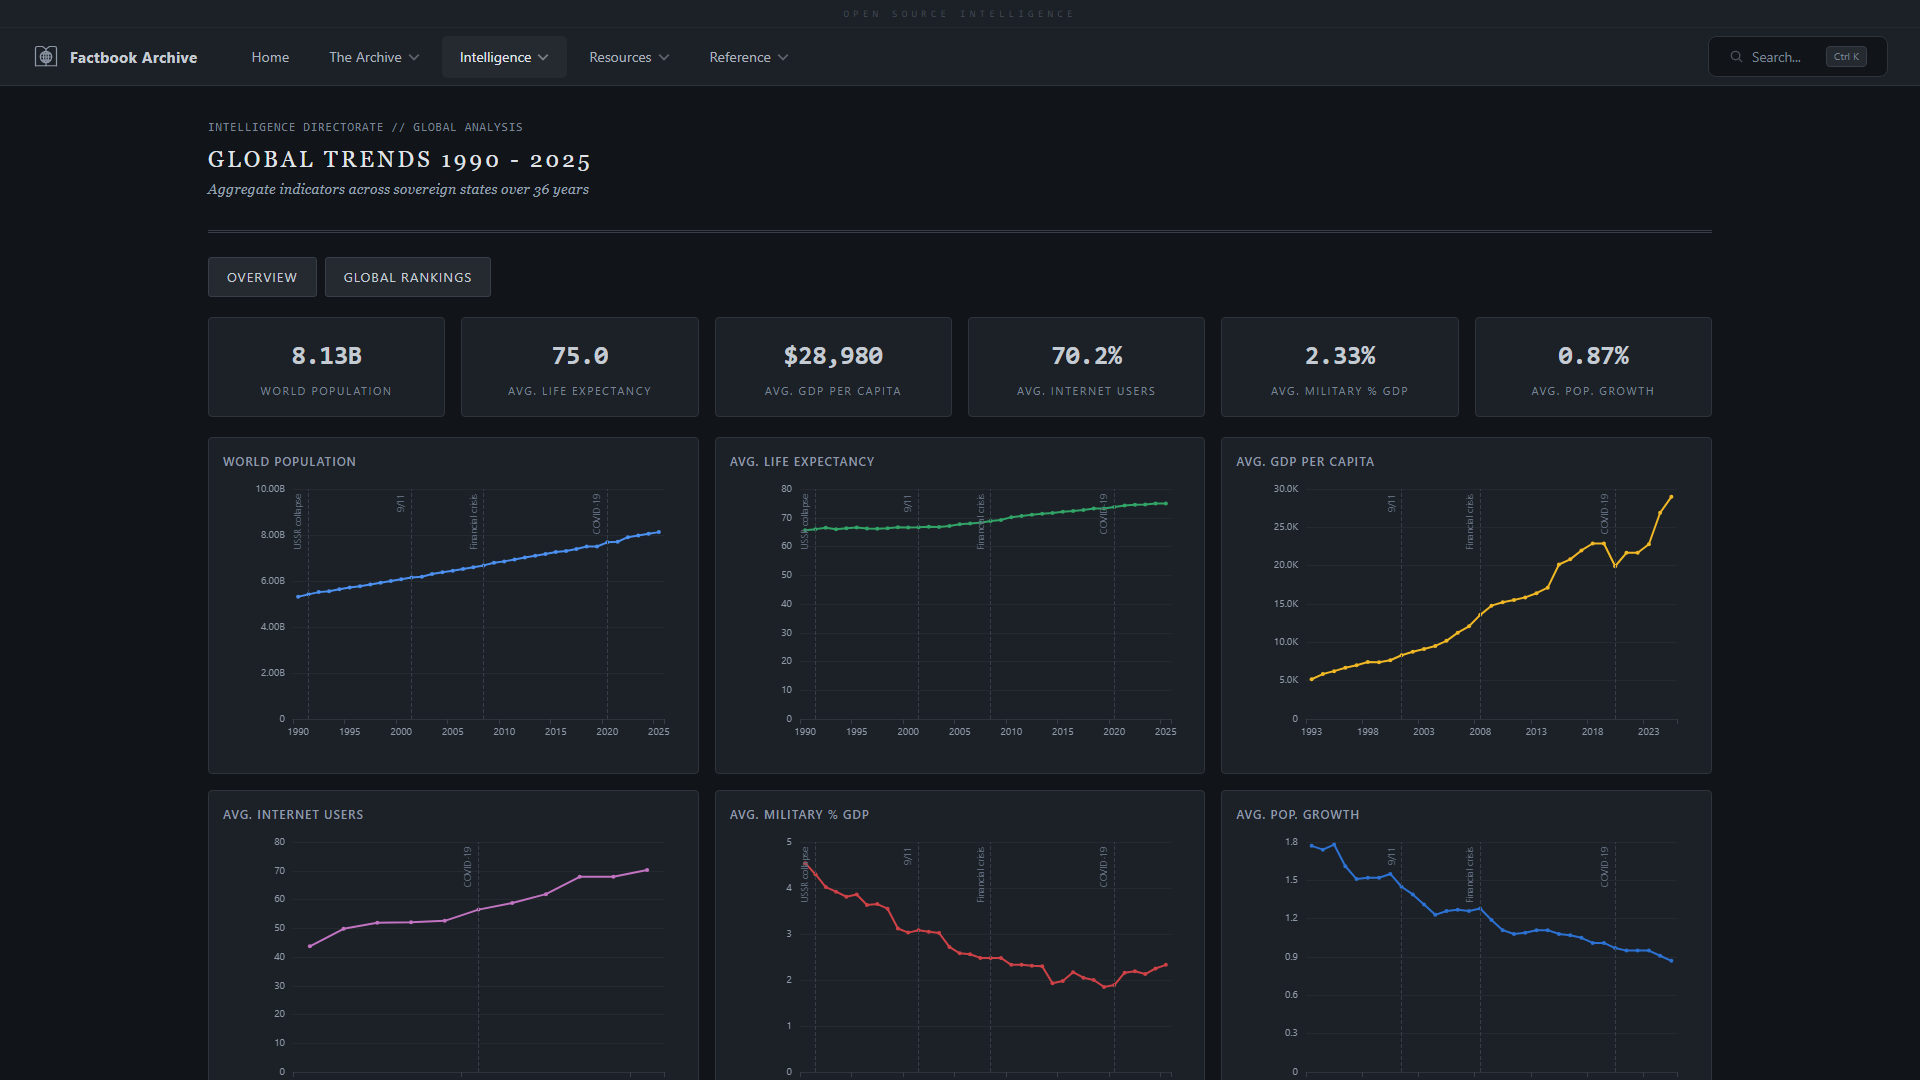Switch to the Overview tab
The height and width of the screenshot is (1080, 1920).
(262, 277)
